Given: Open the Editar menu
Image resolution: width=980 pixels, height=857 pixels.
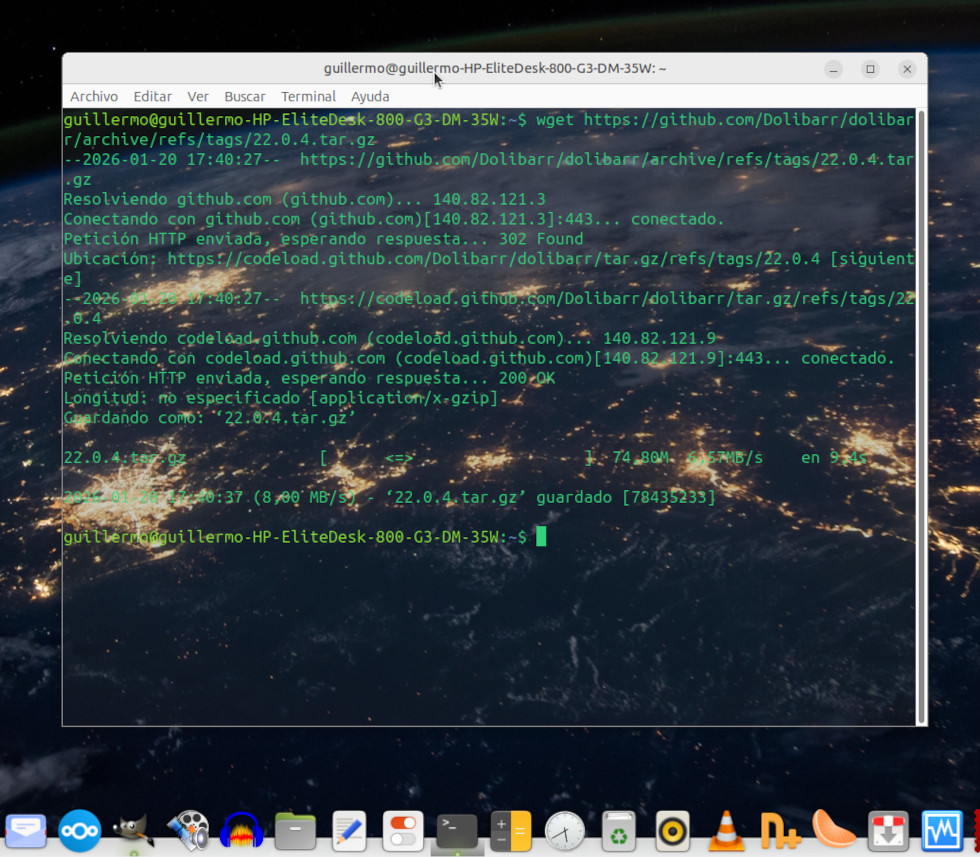Looking at the screenshot, I should click(152, 96).
